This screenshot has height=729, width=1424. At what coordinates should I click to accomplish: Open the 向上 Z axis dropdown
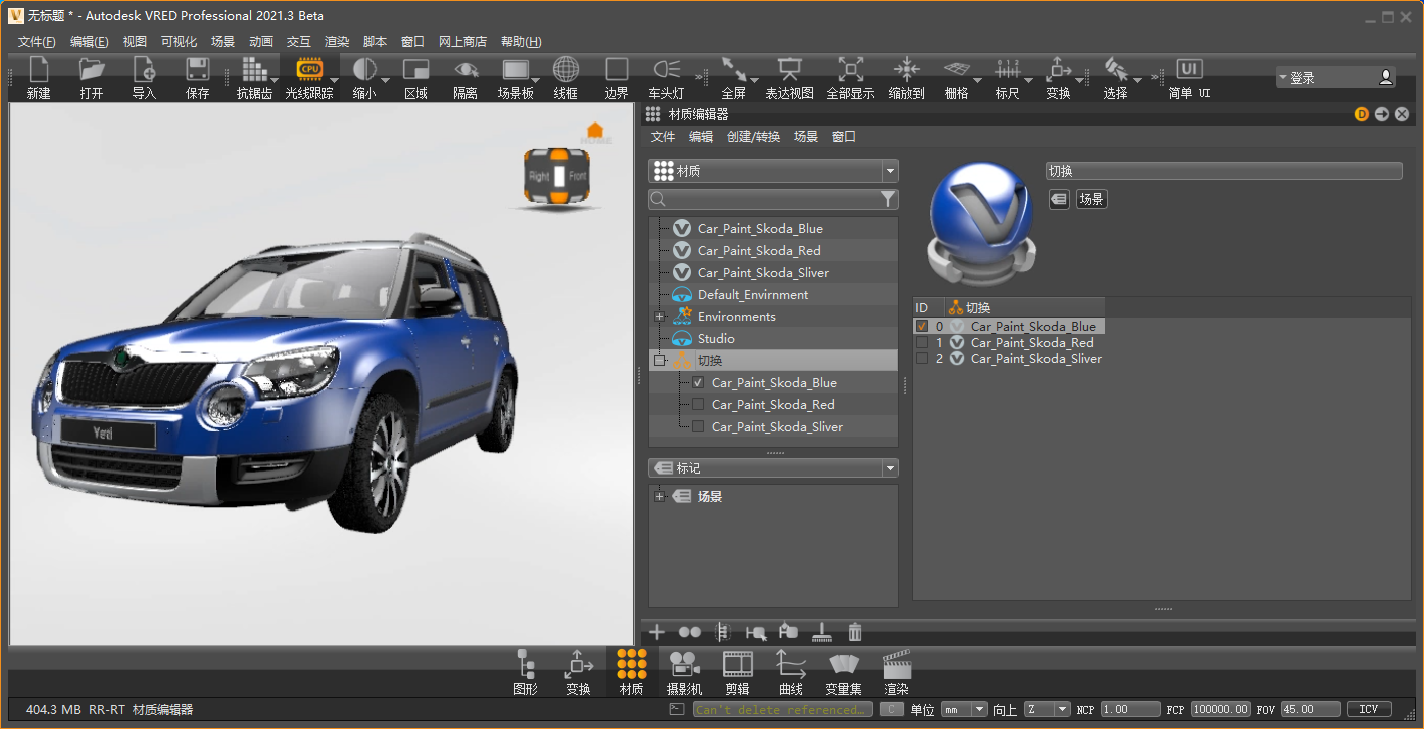(1047, 709)
